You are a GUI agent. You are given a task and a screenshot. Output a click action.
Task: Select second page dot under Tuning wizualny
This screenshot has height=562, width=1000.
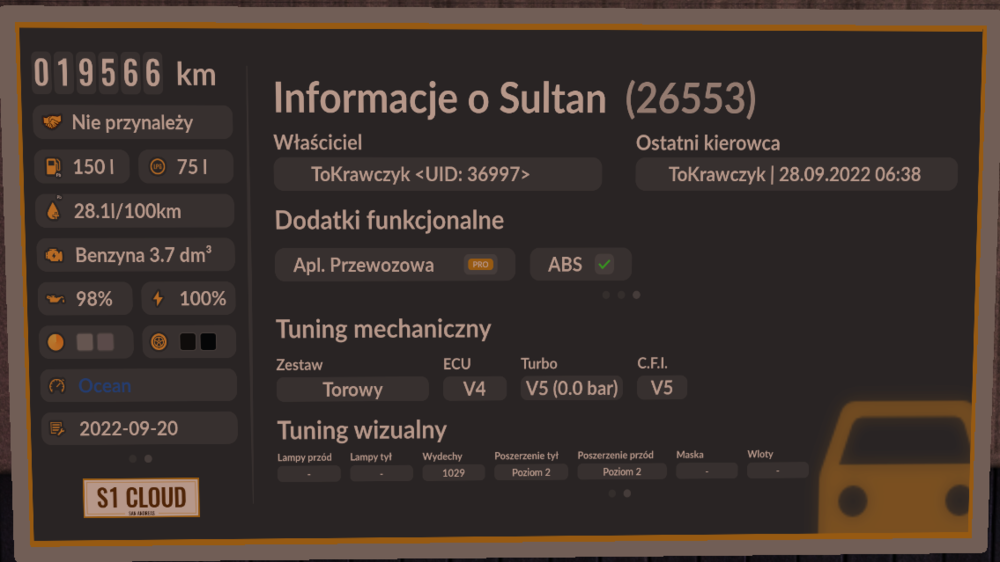click(x=627, y=494)
